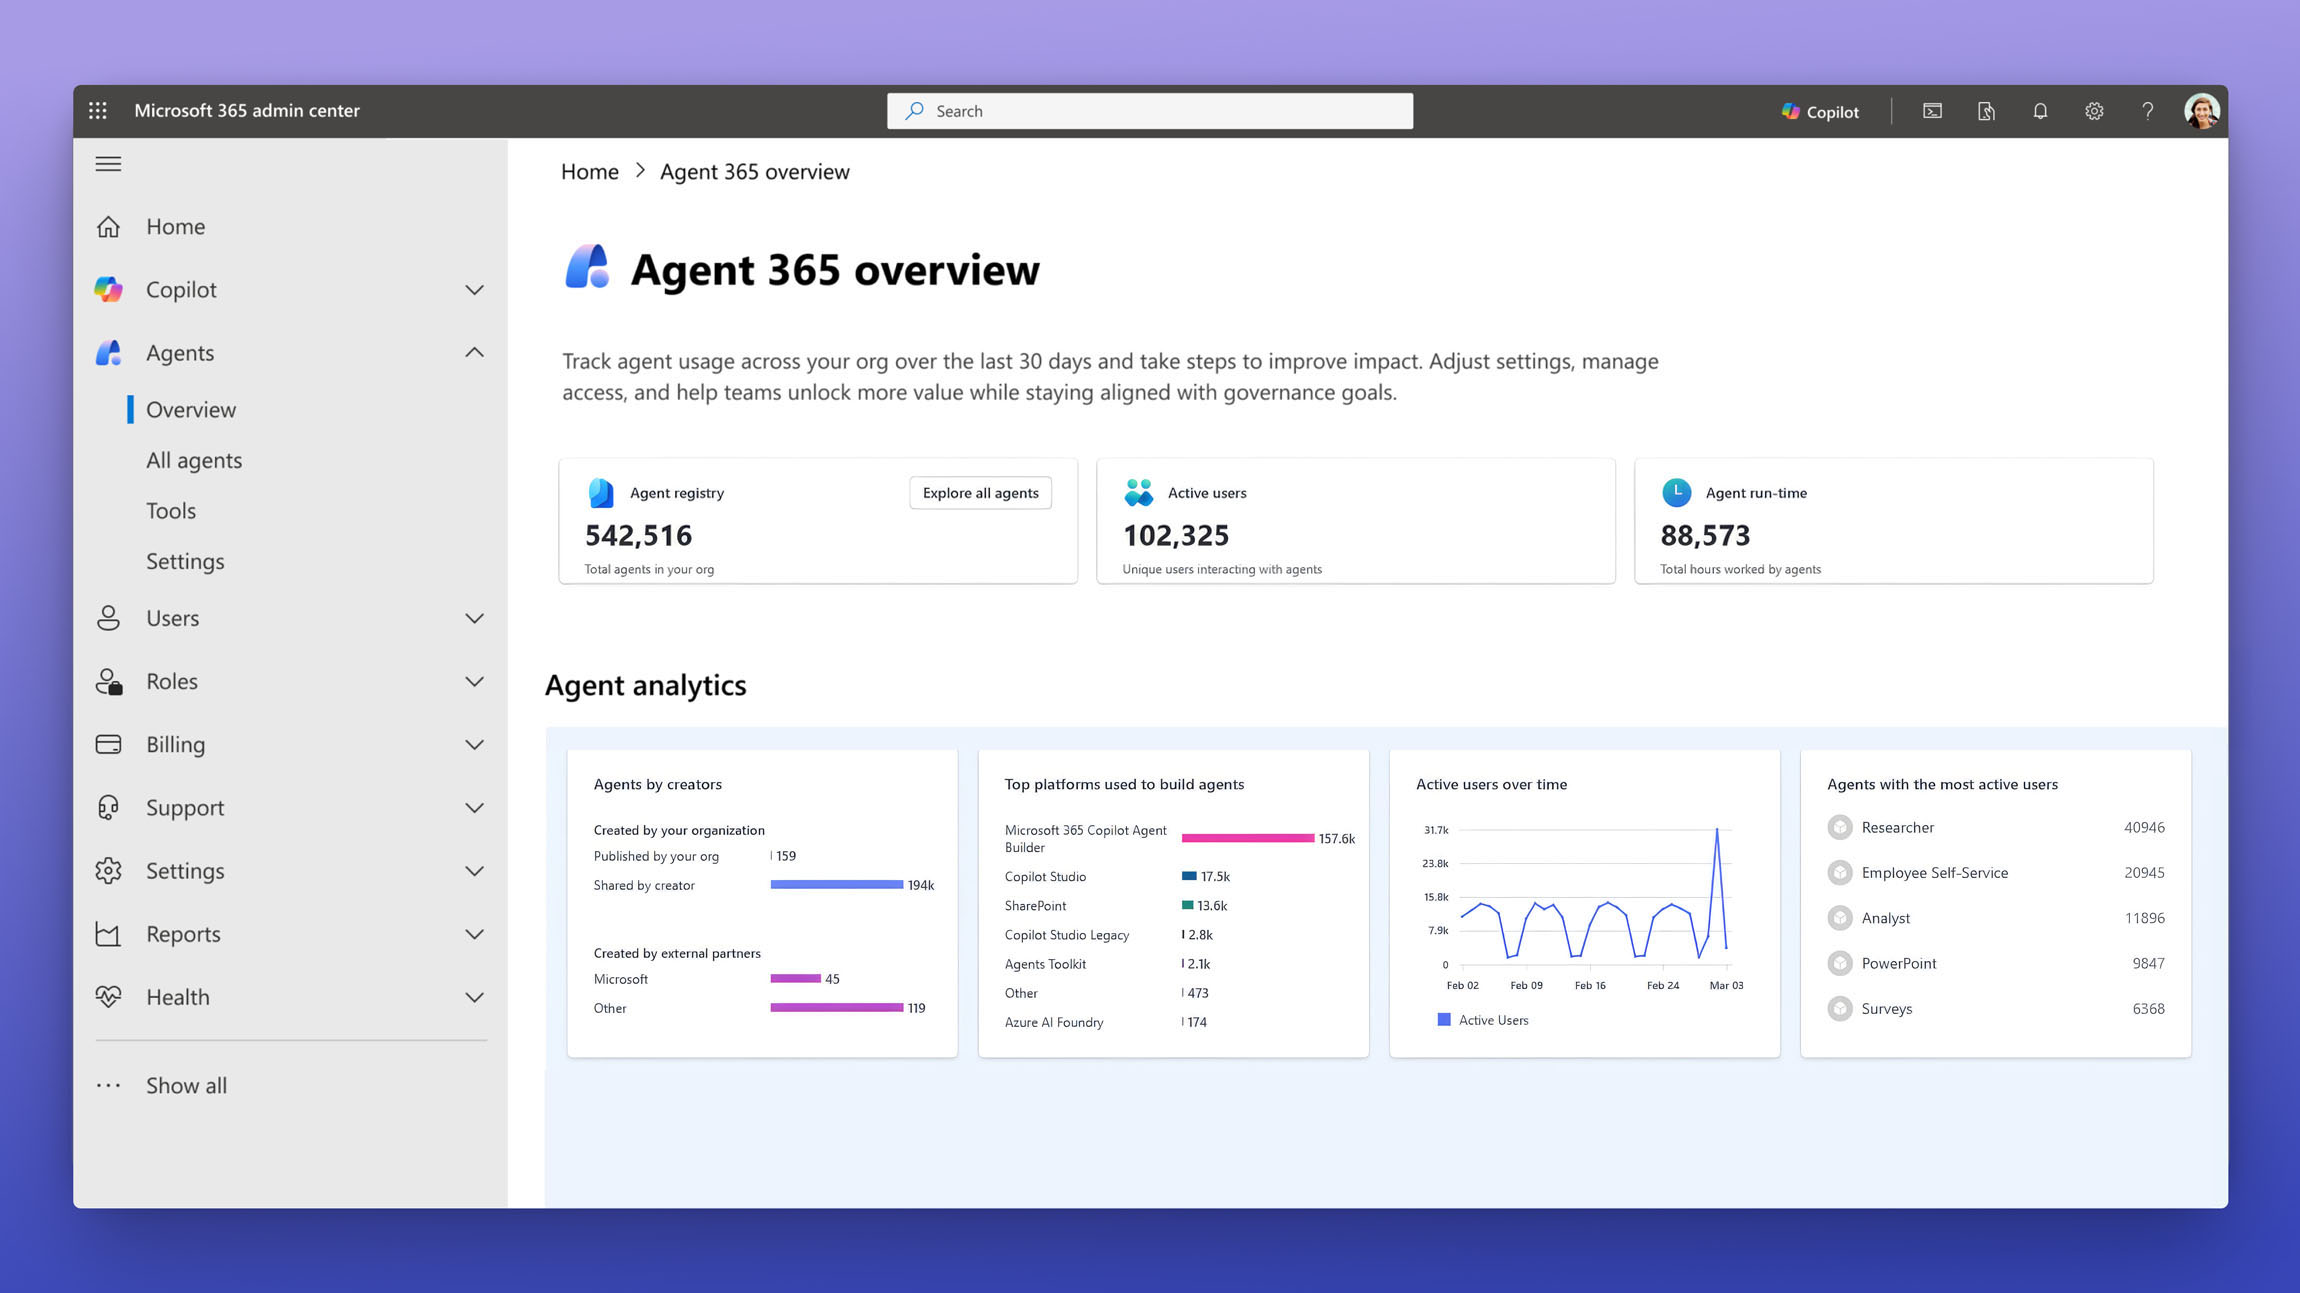2300x1293 pixels.
Task: Open the help panel
Action: pyautogui.click(x=2147, y=111)
